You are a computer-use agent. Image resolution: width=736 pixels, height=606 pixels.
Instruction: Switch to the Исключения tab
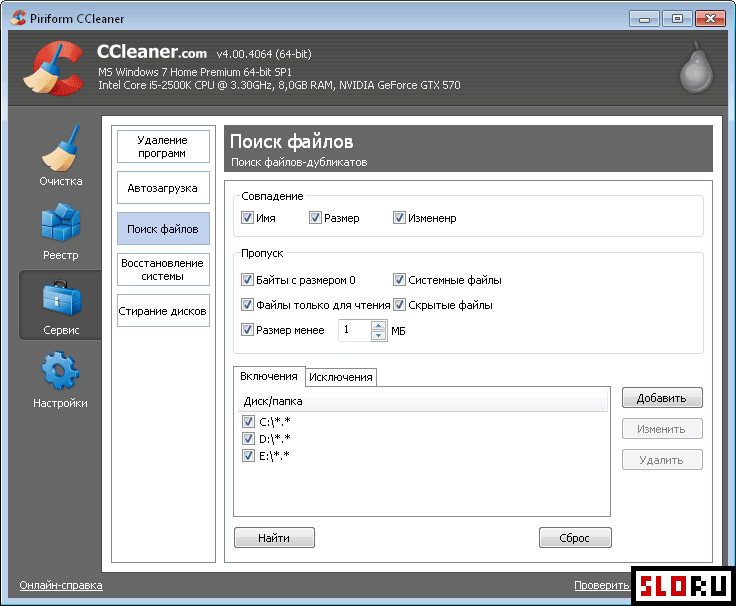tap(341, 377)
